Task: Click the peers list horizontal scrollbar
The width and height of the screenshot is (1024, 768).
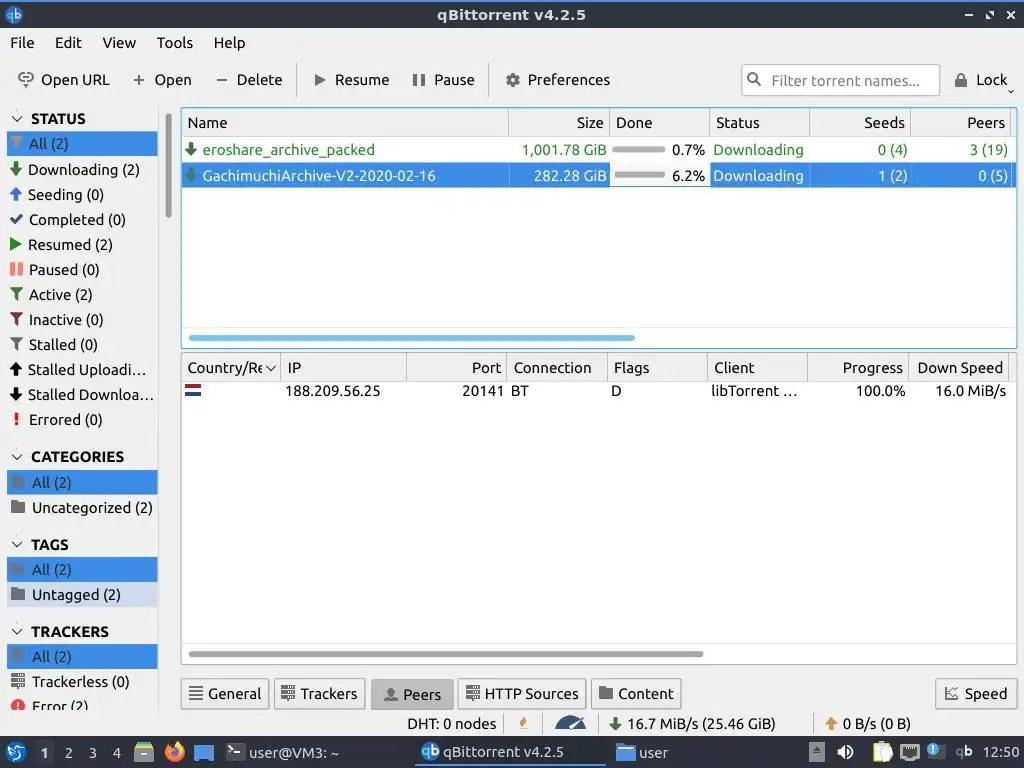Action: pyautogui.click(x=445, y=654)
